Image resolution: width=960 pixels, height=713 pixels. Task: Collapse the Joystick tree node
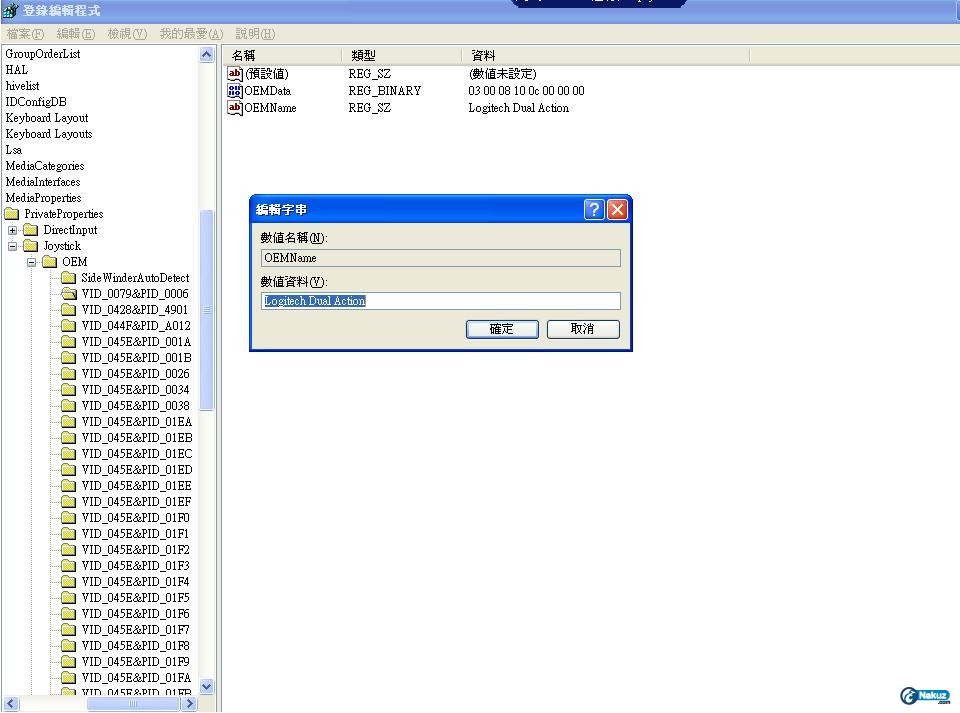[12, 246]
